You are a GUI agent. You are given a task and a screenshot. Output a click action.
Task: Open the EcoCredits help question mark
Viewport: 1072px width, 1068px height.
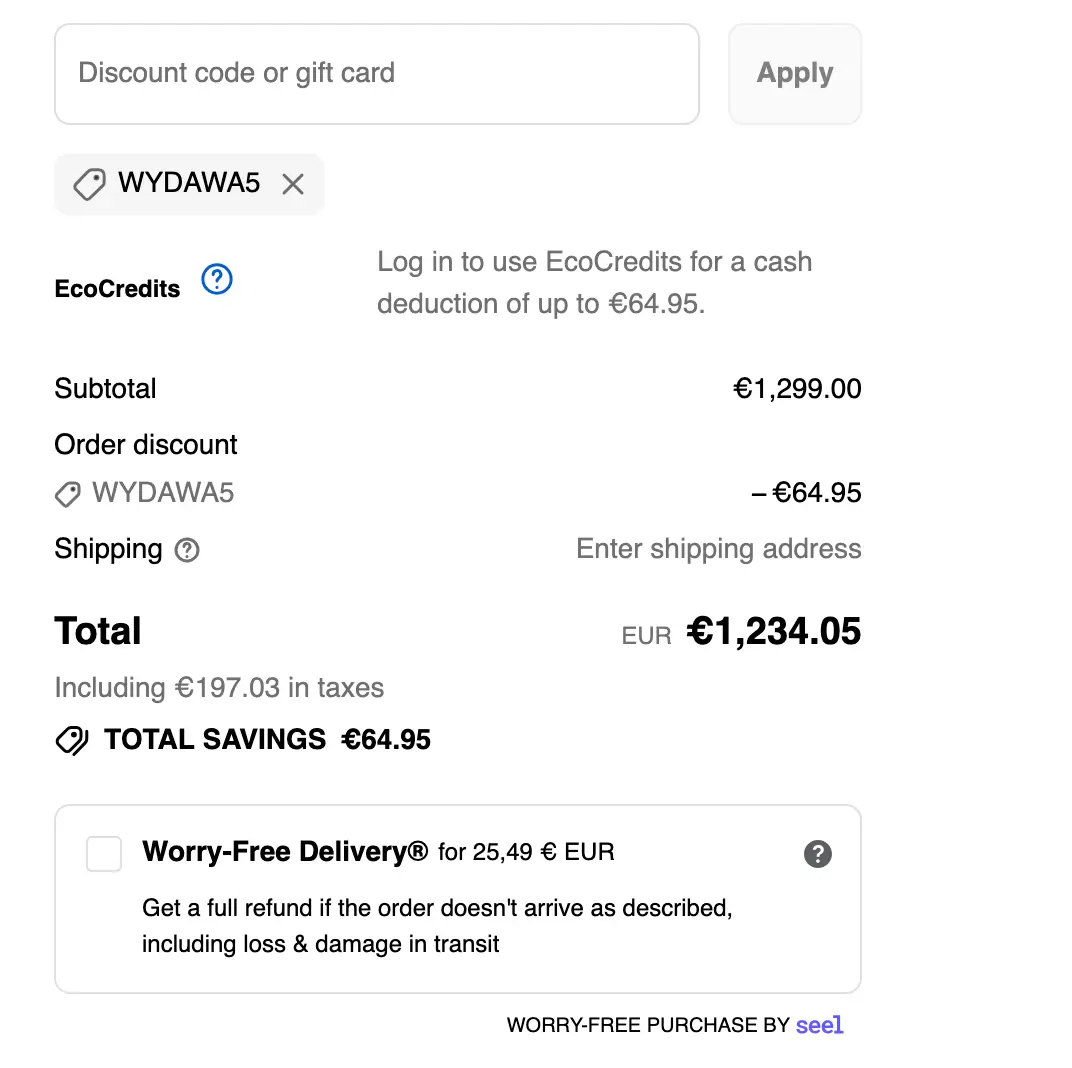(x=217, y=280)
